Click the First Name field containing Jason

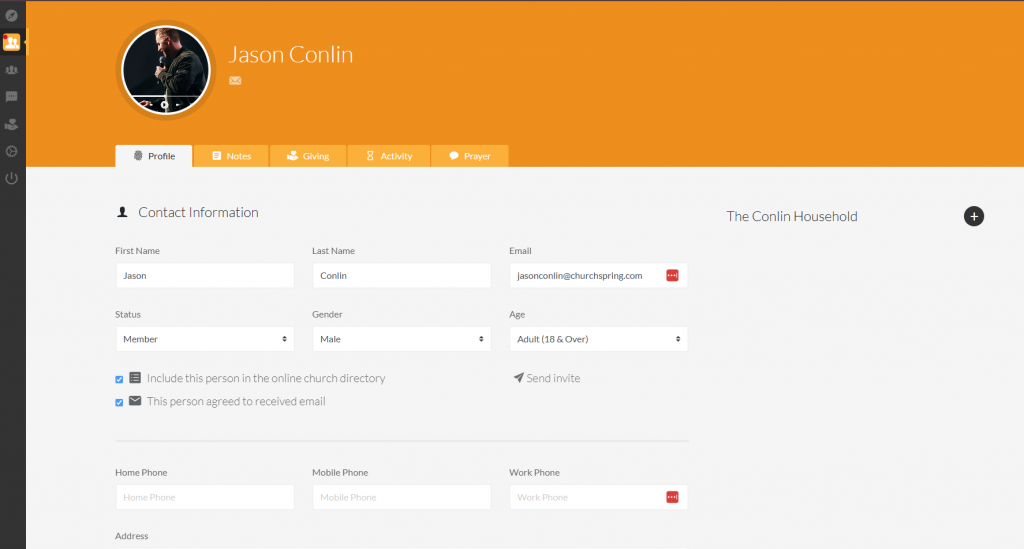[204, 275]
